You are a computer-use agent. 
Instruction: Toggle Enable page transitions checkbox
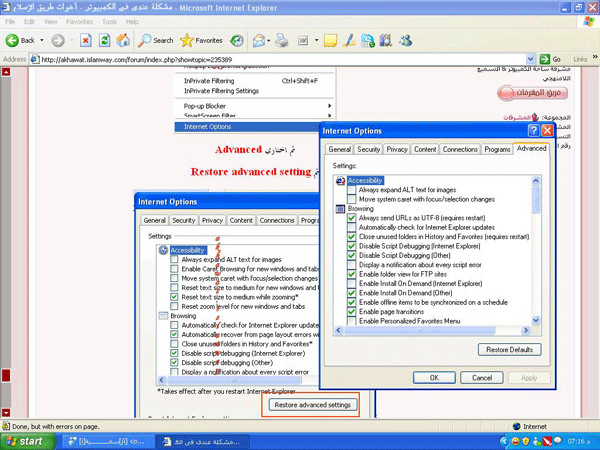pos(352,311)
